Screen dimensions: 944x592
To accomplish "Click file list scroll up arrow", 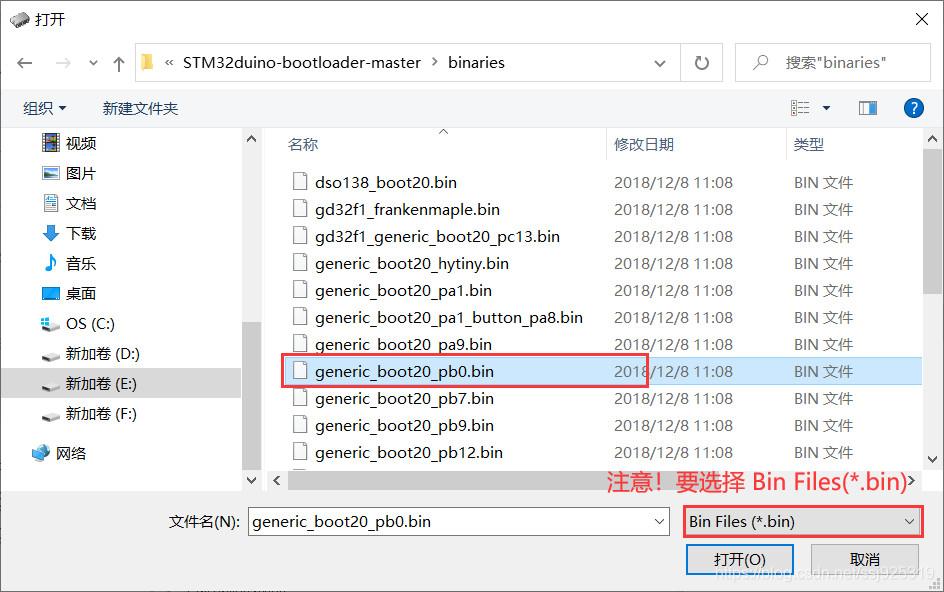I will 933,139.
